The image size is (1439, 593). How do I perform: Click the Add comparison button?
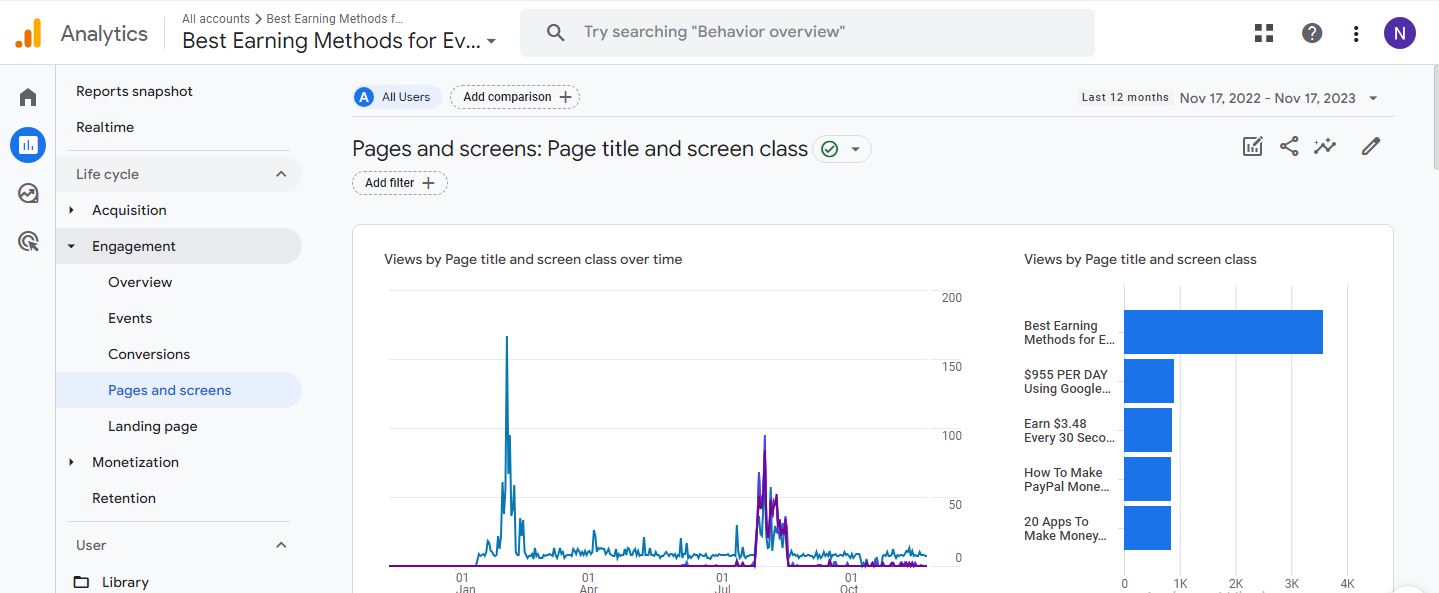tap(515, 97)
